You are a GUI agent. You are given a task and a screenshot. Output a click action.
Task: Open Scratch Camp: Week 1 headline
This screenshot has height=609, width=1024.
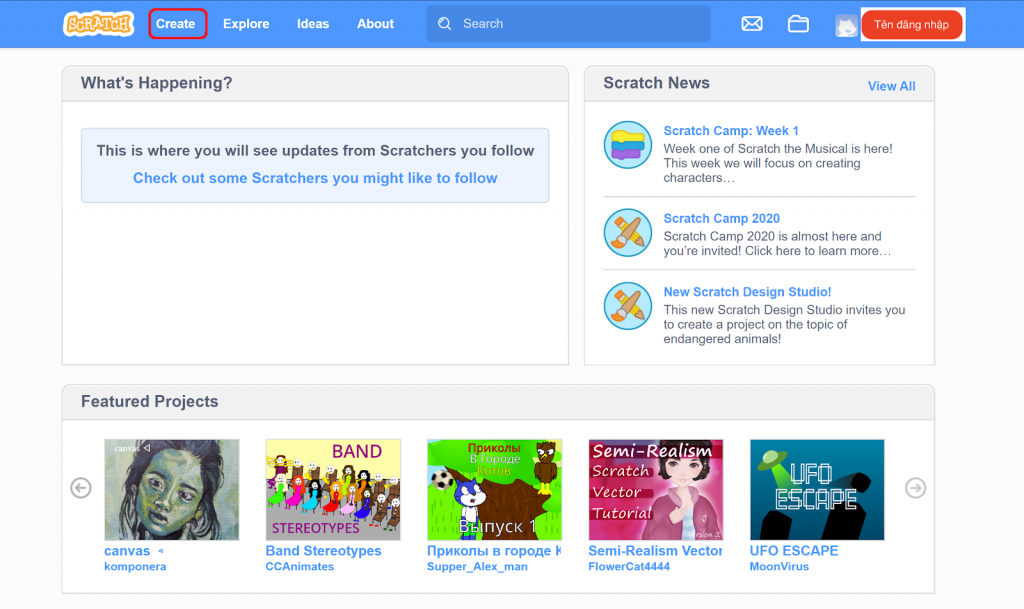731,131
